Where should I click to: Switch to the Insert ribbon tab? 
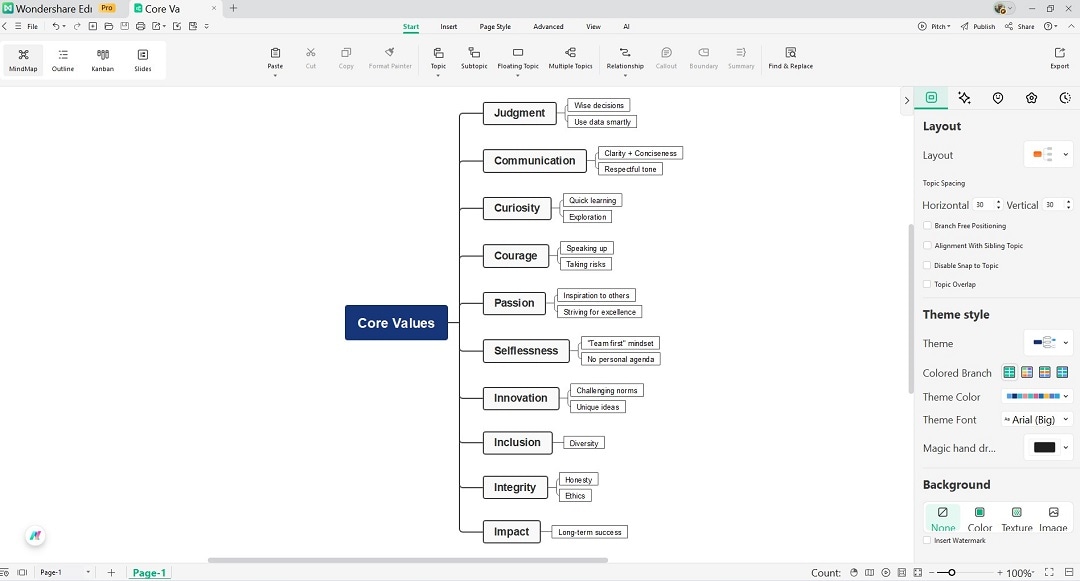(x=448, y=27)
